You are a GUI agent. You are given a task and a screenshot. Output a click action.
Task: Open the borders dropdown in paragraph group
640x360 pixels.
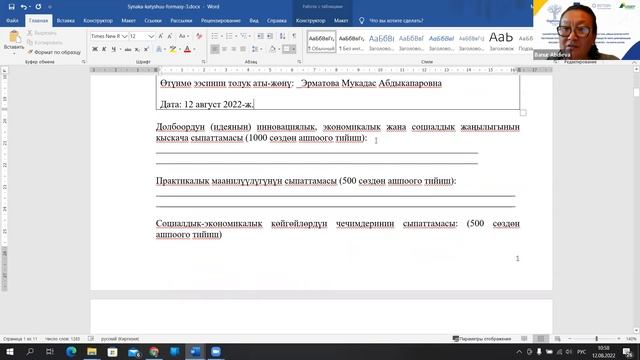tap(293, 49)
